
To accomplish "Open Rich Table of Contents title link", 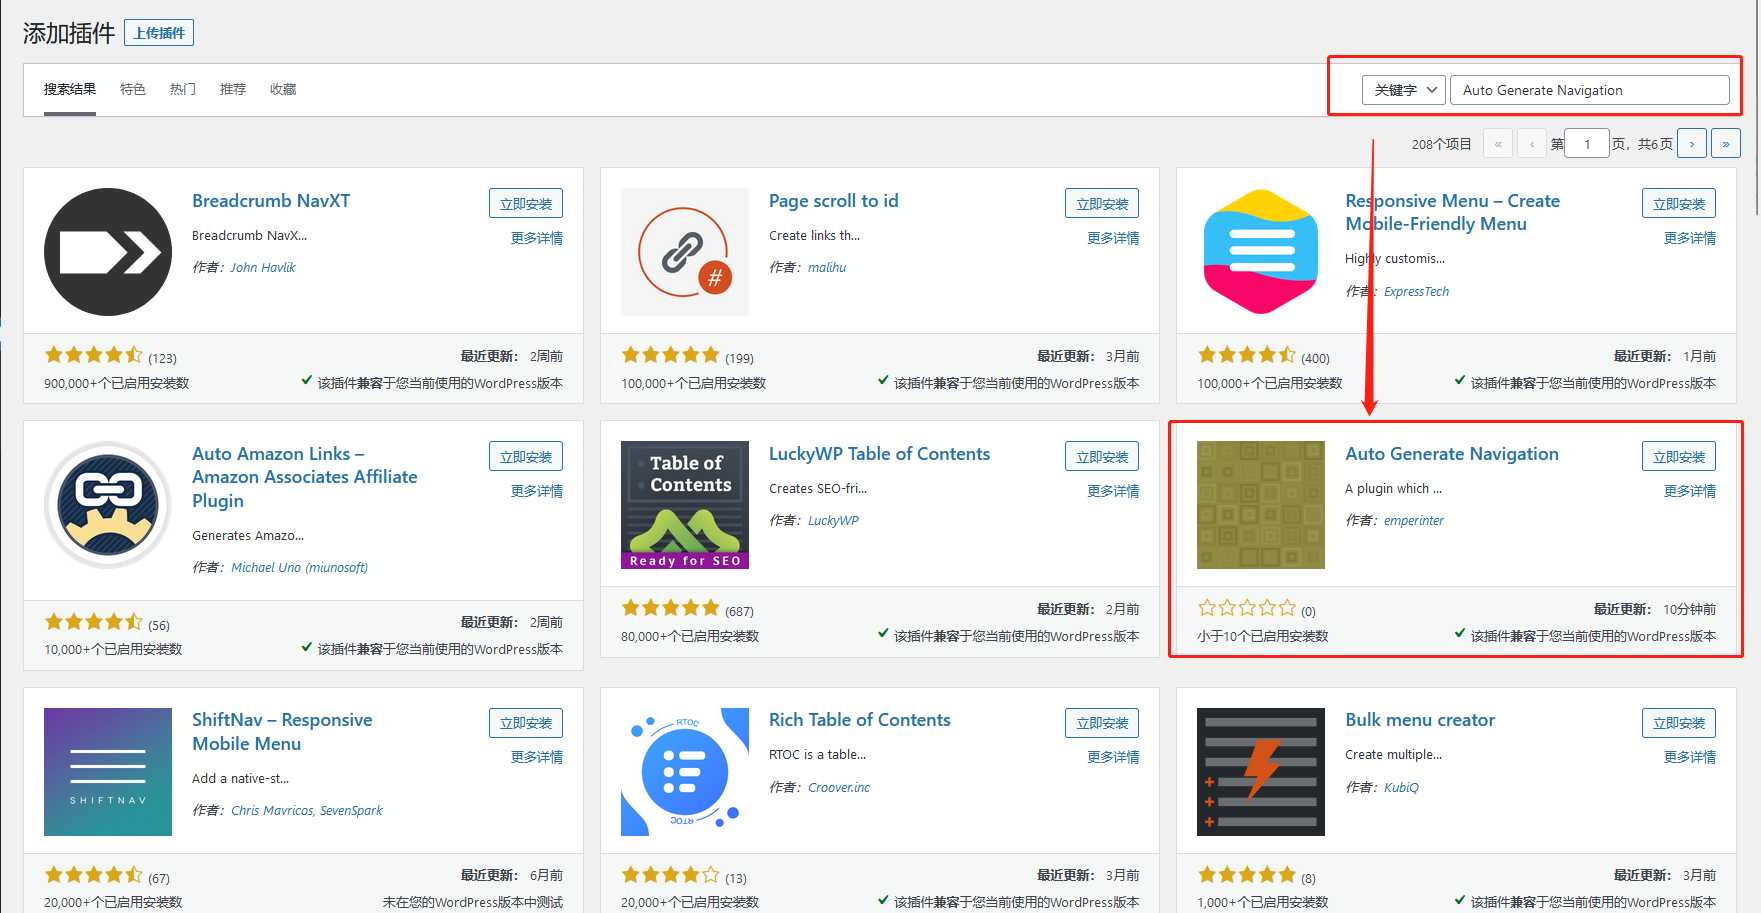I will pos(860,720).
